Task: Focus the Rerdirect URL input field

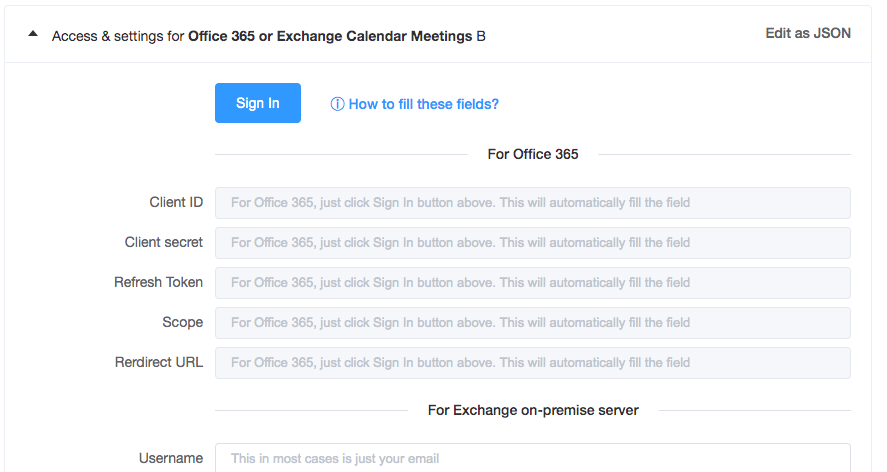Action: (533, 363)
